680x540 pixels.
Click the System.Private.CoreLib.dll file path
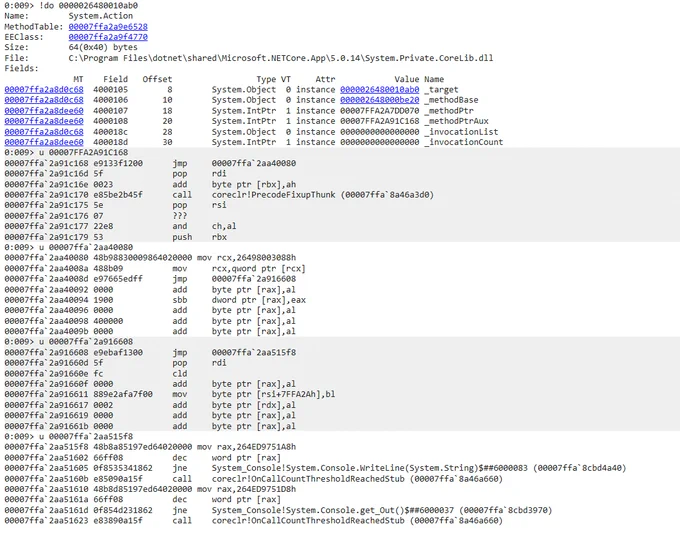point(281,58)
